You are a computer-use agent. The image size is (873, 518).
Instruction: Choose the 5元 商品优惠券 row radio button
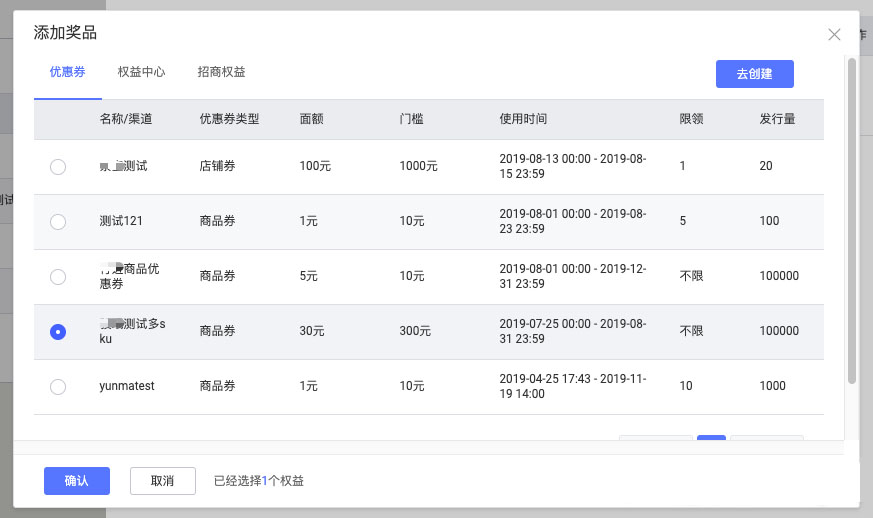pyautogui.click(x=58, y=277)
